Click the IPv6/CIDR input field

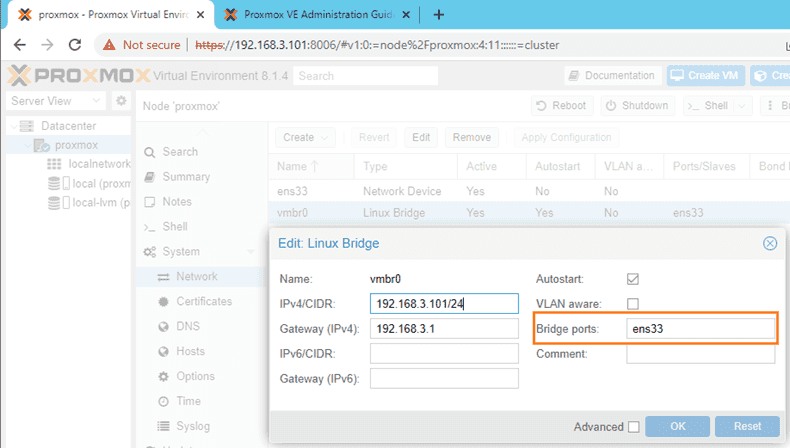(444, 354)
